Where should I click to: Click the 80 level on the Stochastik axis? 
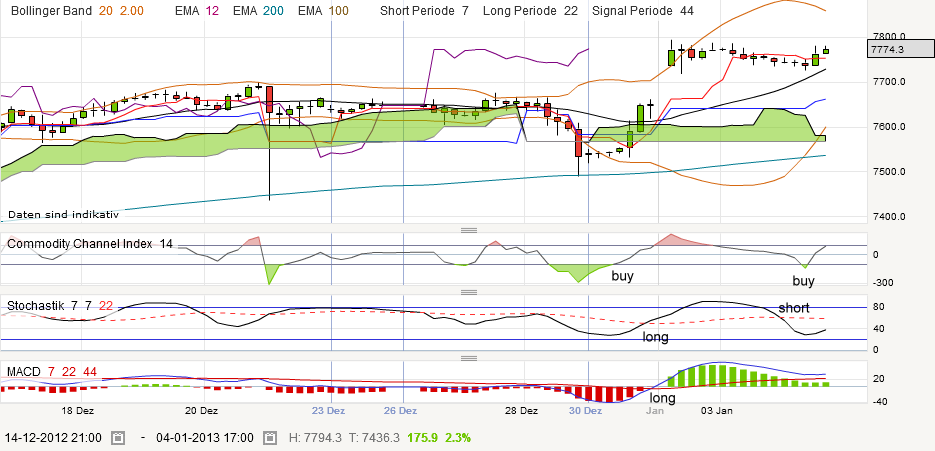click(878, 307)
